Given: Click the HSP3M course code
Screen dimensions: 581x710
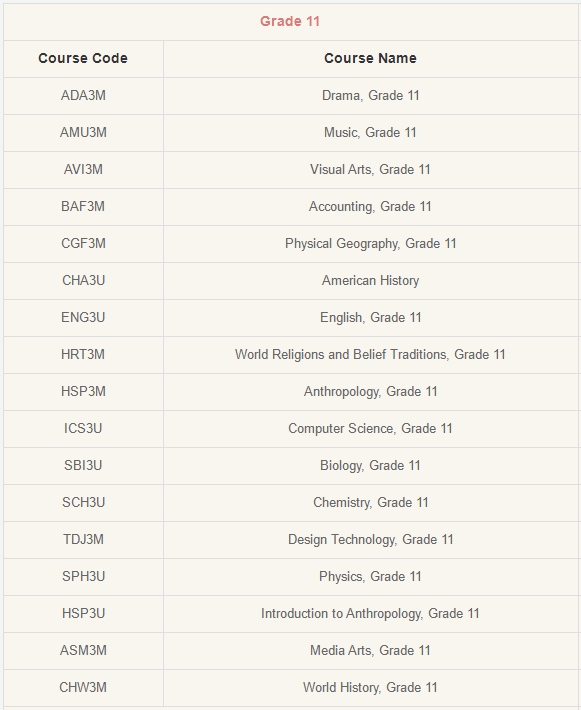Looking at the screenshot, I should tap(83, 392).
